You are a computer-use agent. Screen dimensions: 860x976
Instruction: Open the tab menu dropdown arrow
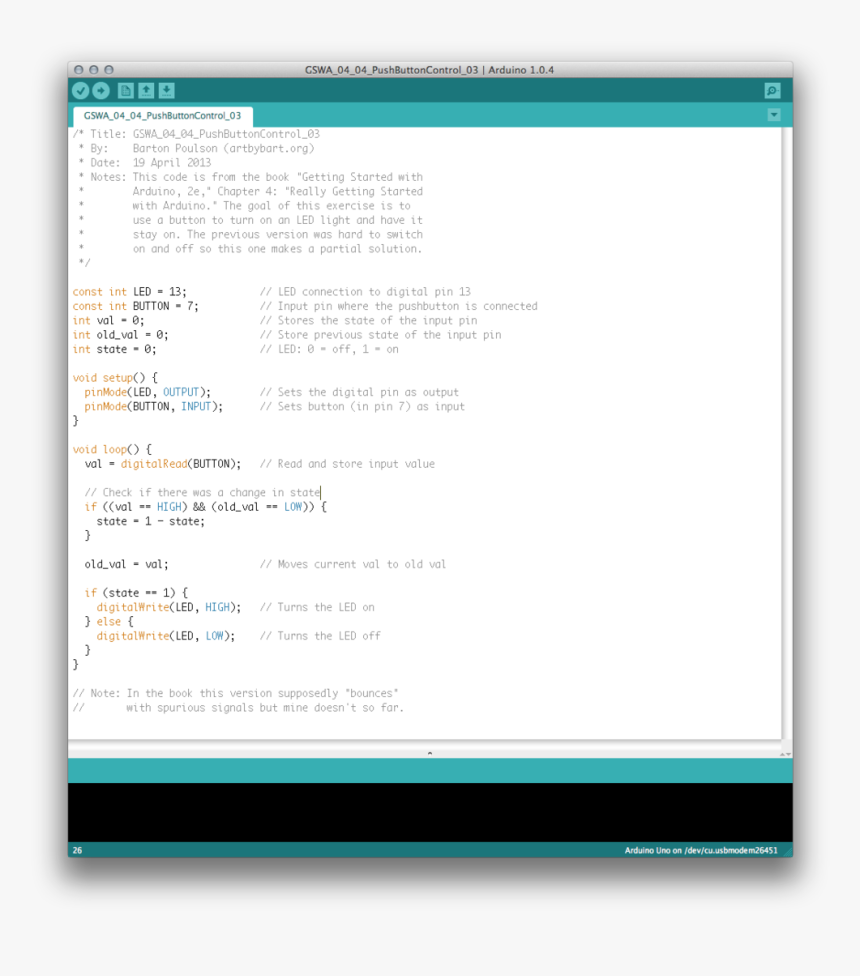pyautogui.click(x=774, y=115)
